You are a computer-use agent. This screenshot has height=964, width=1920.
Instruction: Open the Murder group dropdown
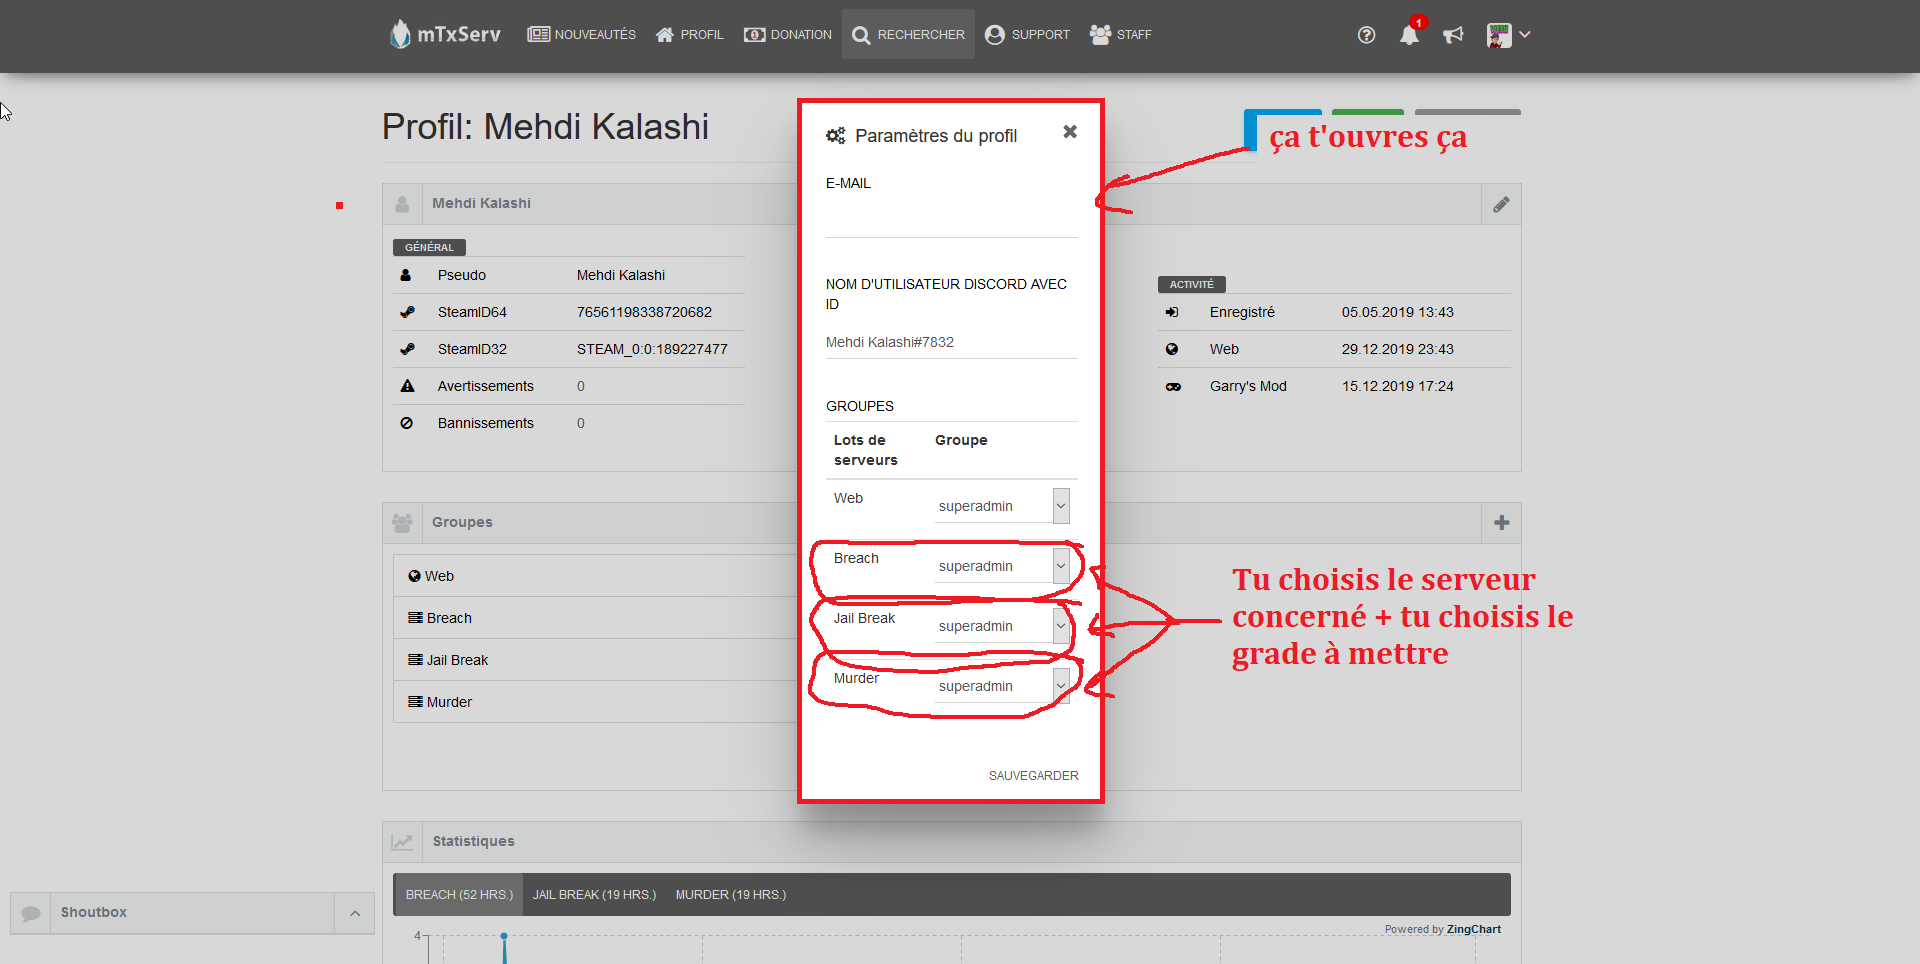point(1003,686)
